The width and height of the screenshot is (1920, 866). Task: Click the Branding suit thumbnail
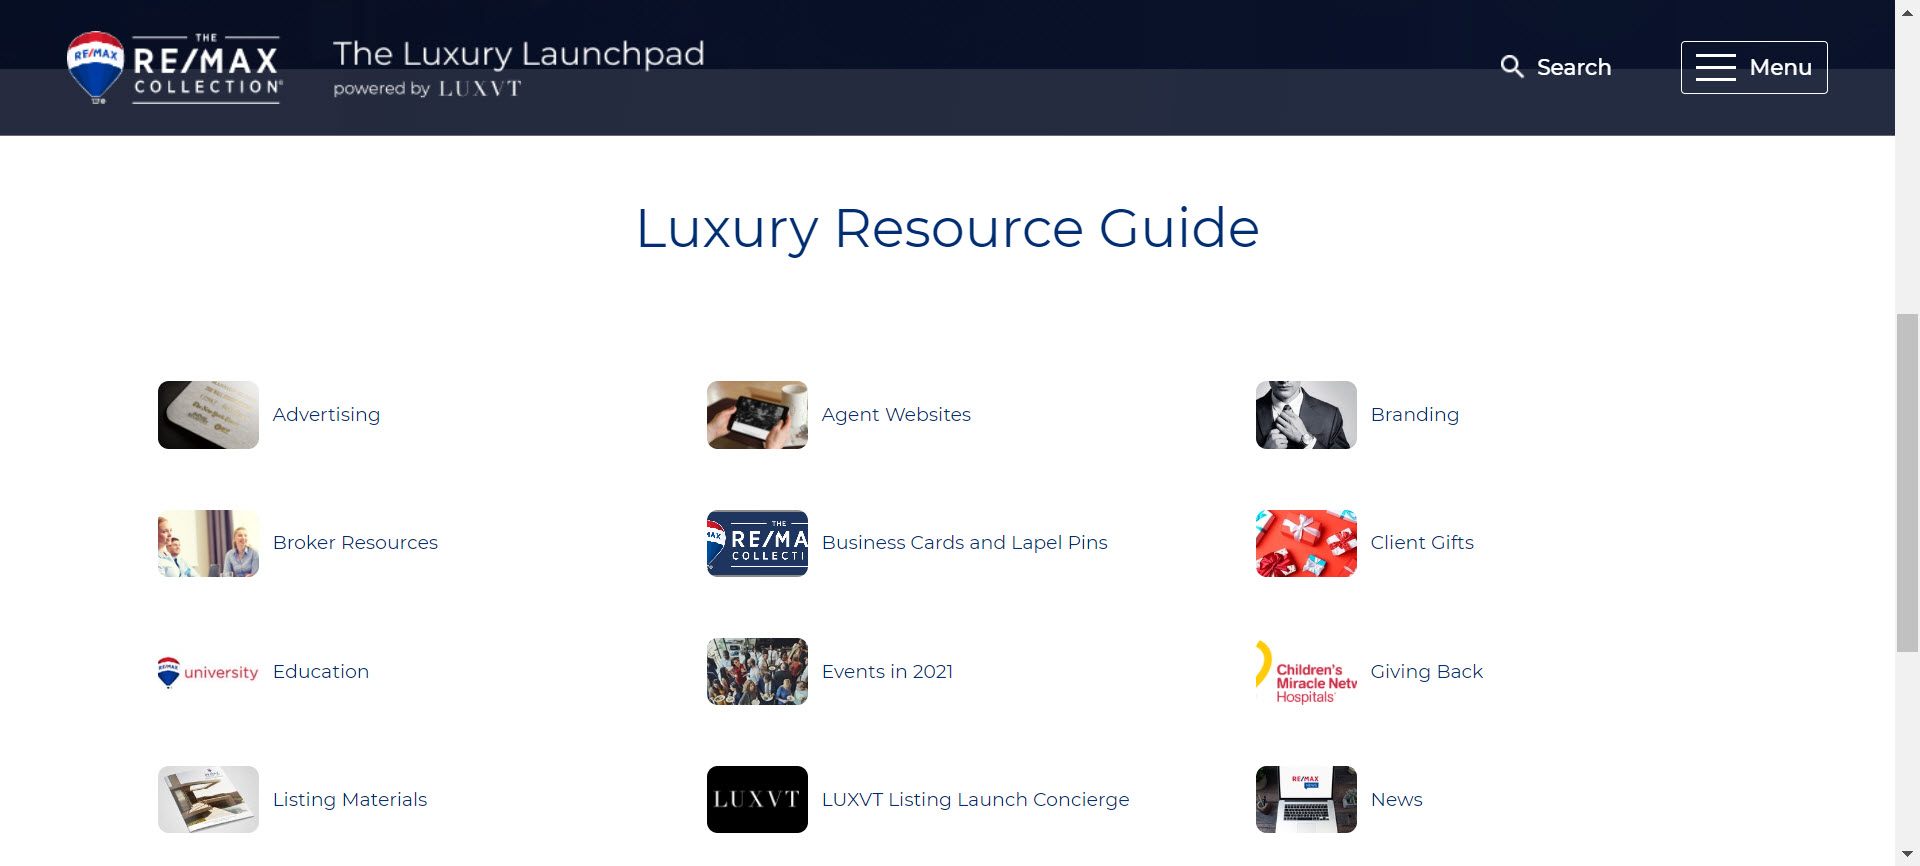point(1306,415)
